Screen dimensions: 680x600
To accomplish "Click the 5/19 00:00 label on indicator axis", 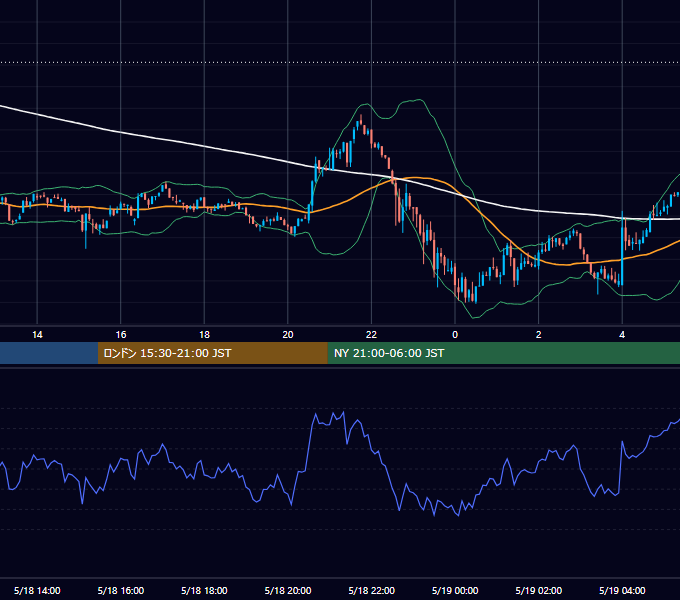I will pyautogui.click(x=455, y=590).
